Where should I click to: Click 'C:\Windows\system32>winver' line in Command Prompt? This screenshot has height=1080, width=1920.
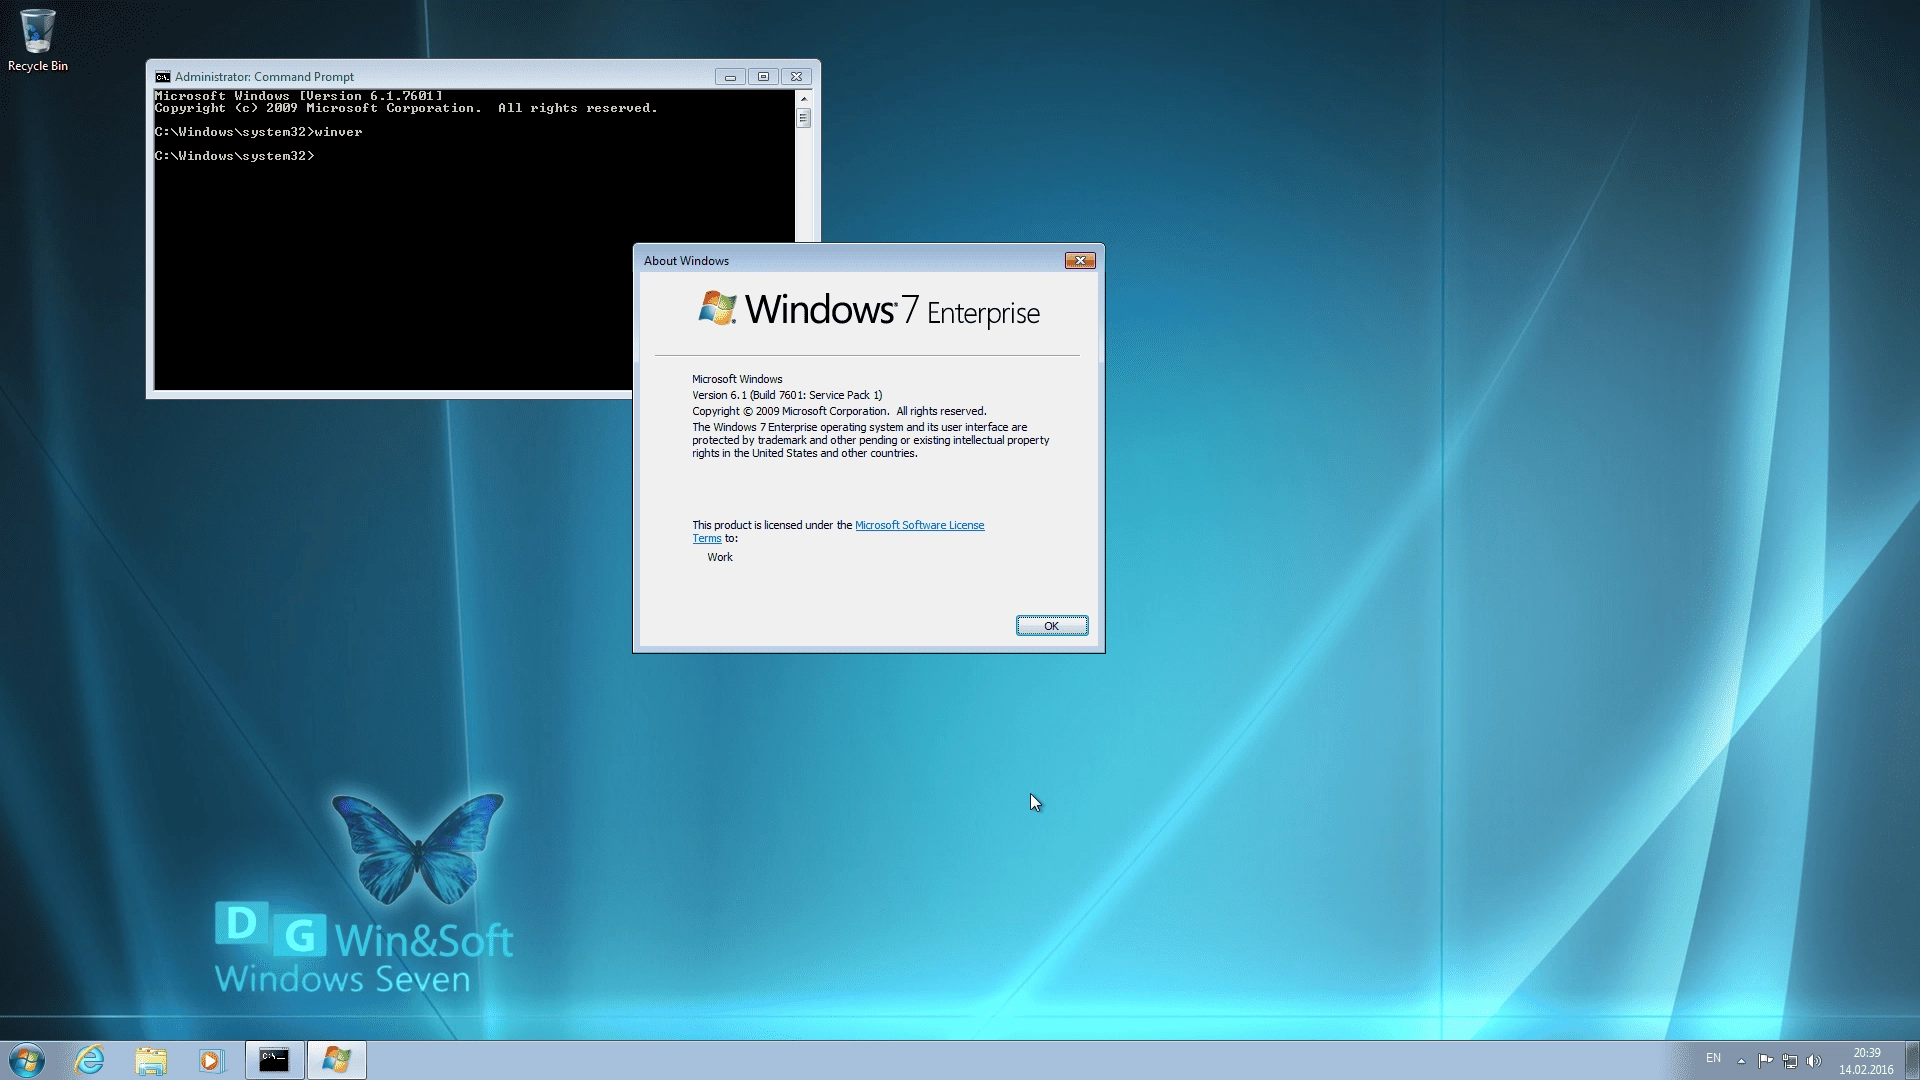coord(258,132)
